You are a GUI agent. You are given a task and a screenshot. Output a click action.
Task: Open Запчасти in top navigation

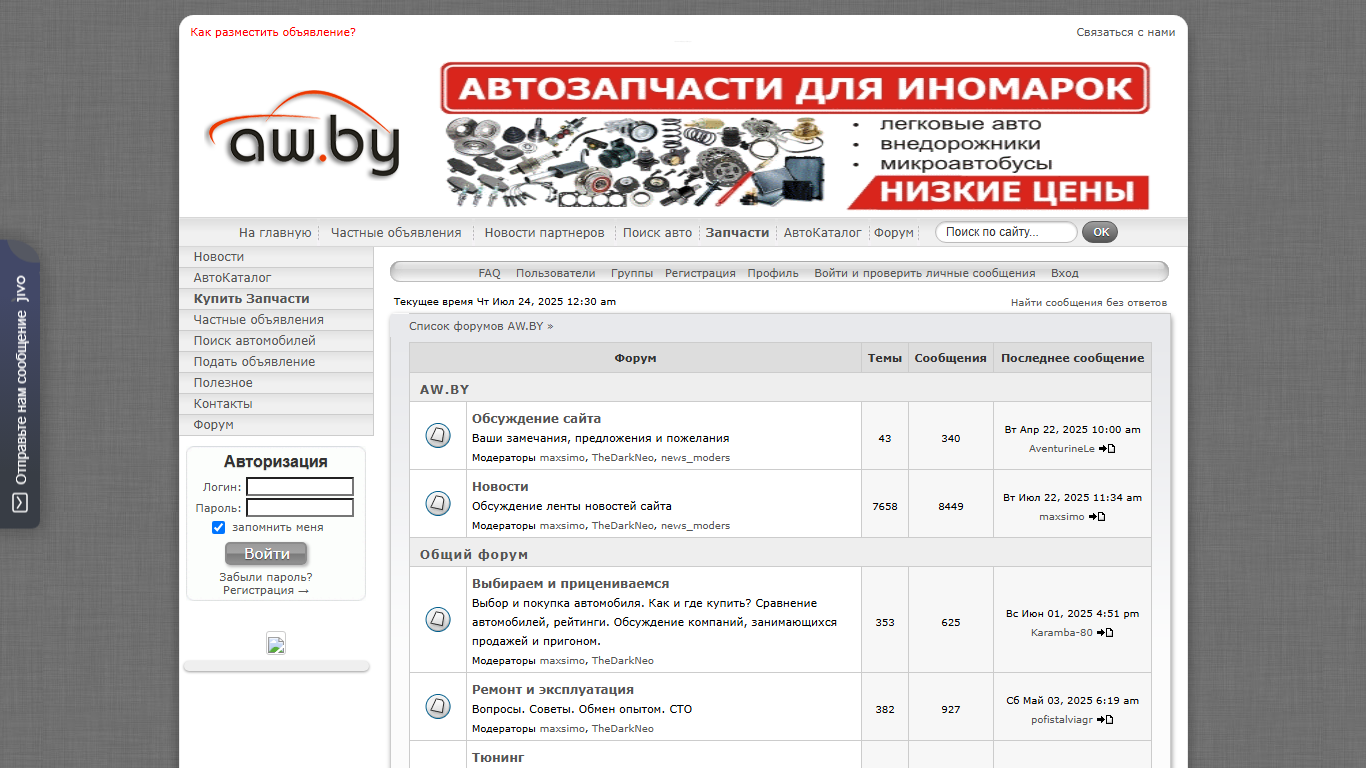pos(737,233)
